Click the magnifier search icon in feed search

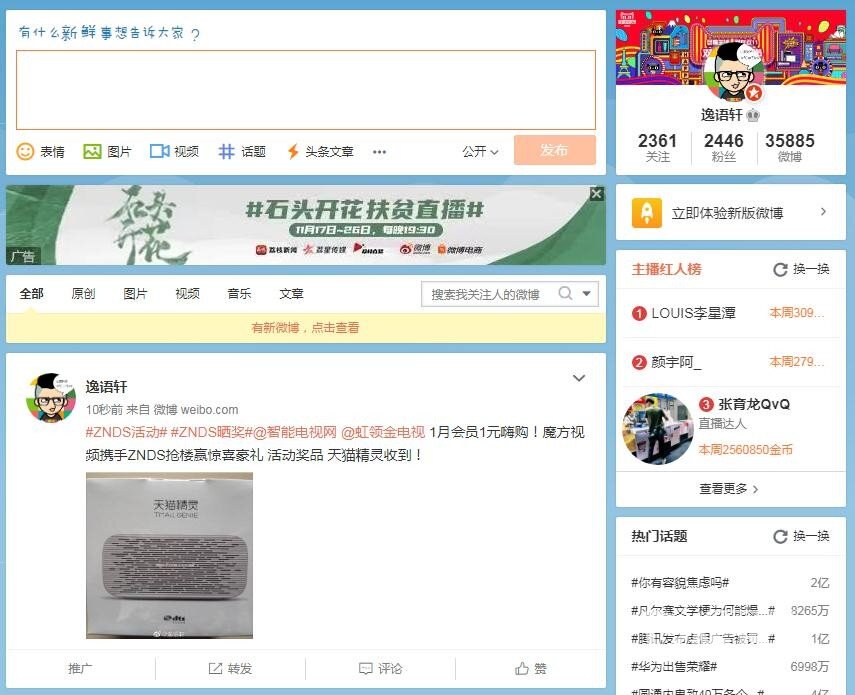point(565,293)
